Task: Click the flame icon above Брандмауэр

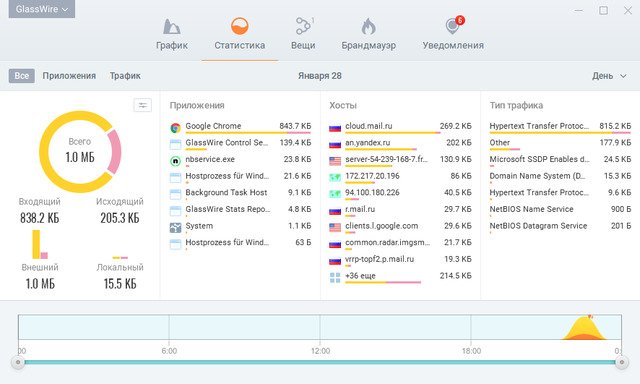Action: click(368, 27)
